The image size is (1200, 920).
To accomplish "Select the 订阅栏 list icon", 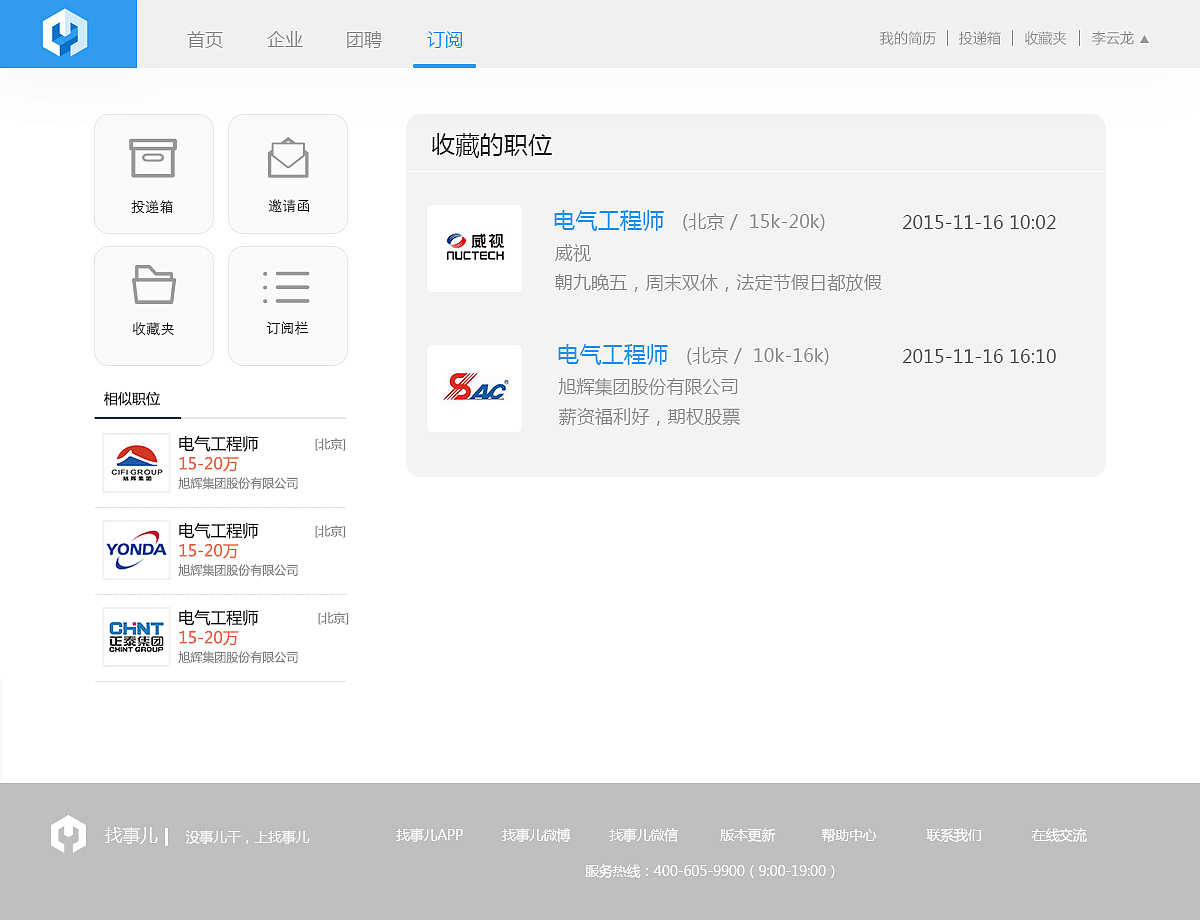I will (x=287, y=305).
